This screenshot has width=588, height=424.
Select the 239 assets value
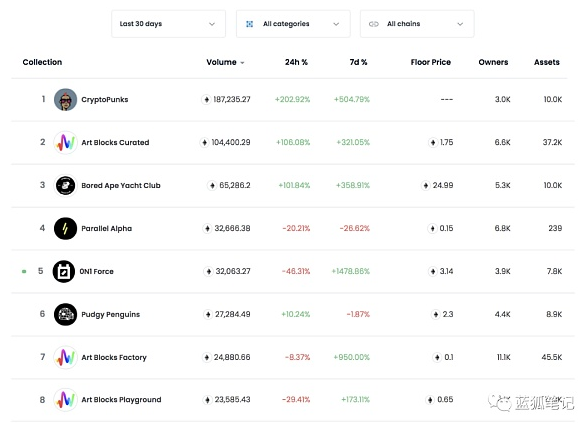555,228
